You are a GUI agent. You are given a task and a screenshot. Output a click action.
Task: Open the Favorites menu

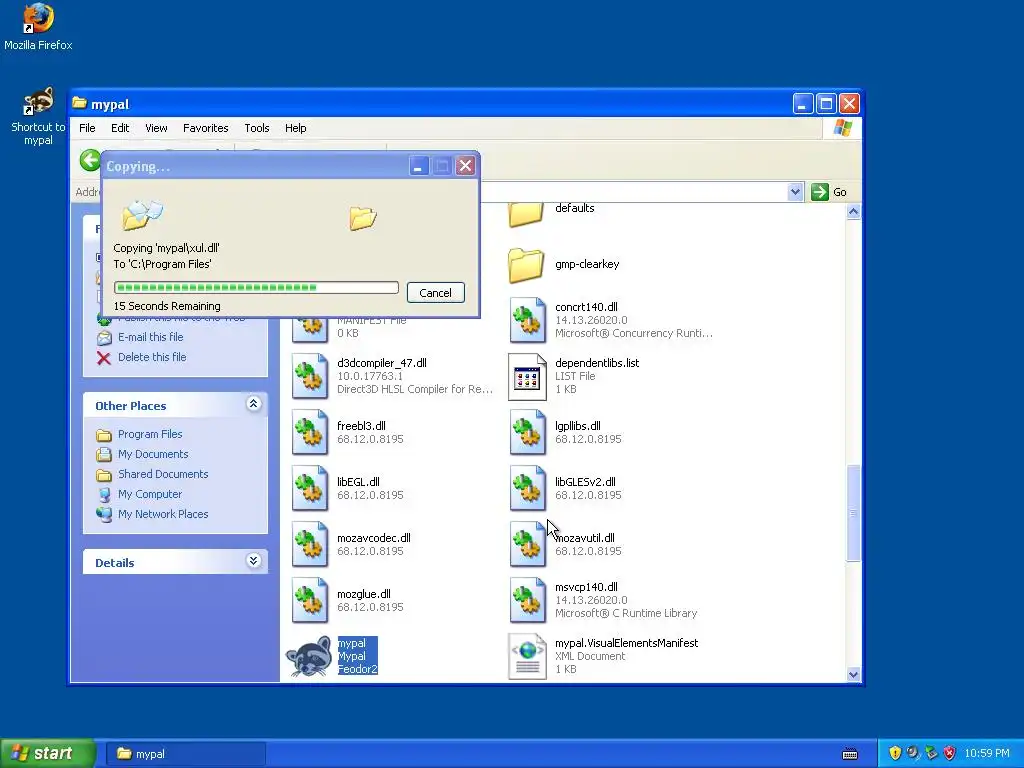206,128
